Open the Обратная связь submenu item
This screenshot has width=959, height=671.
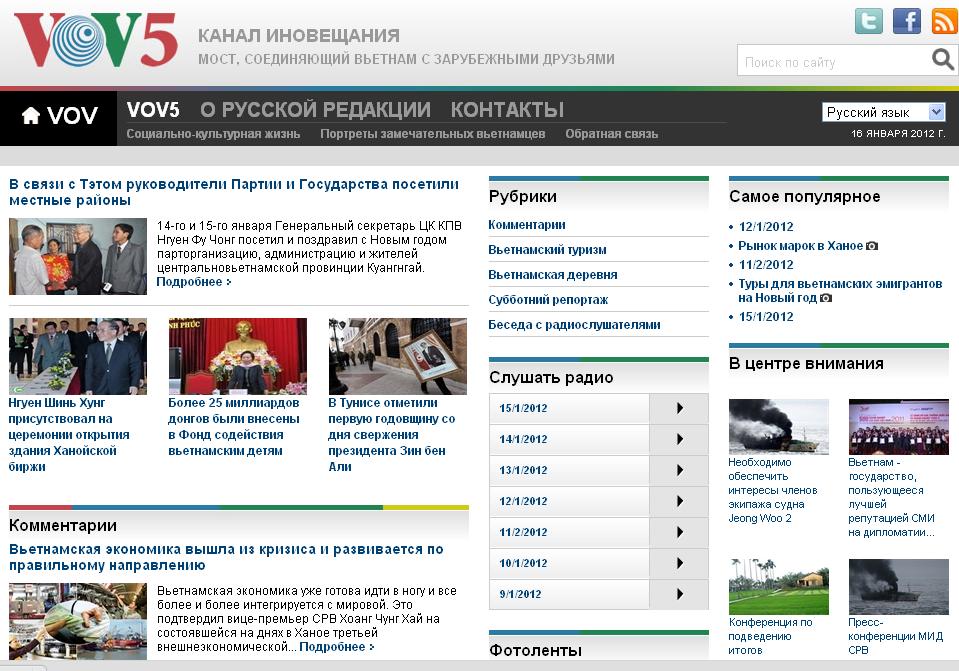tap(611, 131)
